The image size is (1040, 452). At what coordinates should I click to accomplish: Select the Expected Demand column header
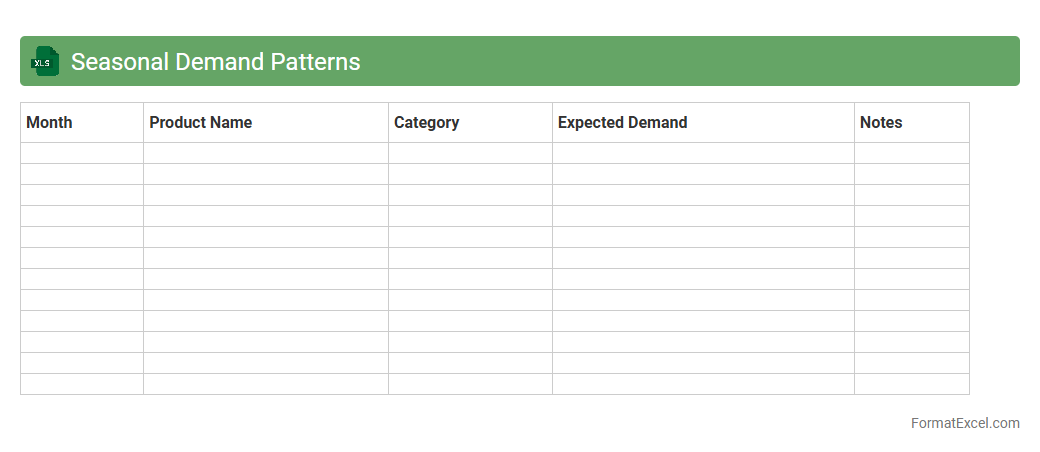click(x=703, y=122)
